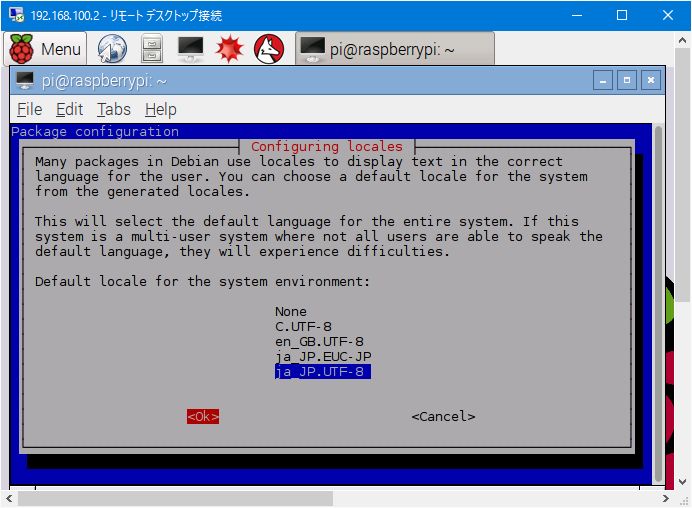Maximize the LXTerminal window

click(627, 80)
